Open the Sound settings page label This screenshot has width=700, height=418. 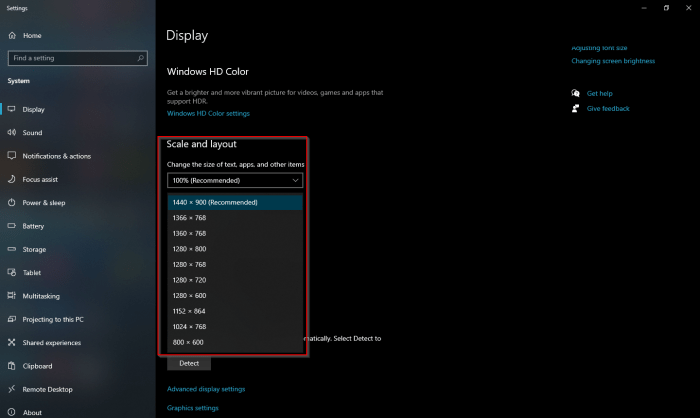(x=32, y=133)
